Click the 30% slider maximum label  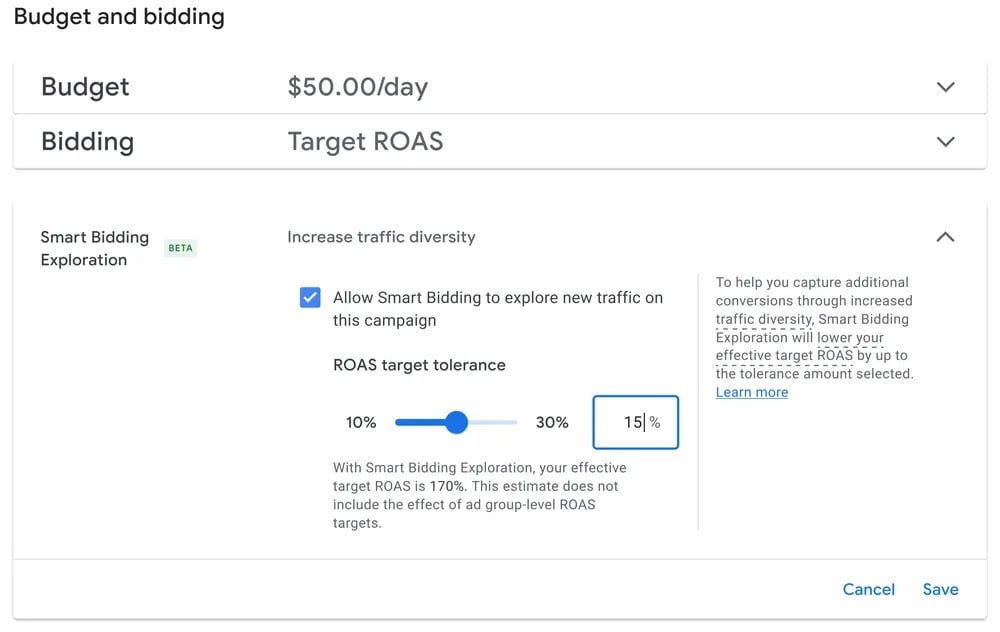[x=552, y=422]
